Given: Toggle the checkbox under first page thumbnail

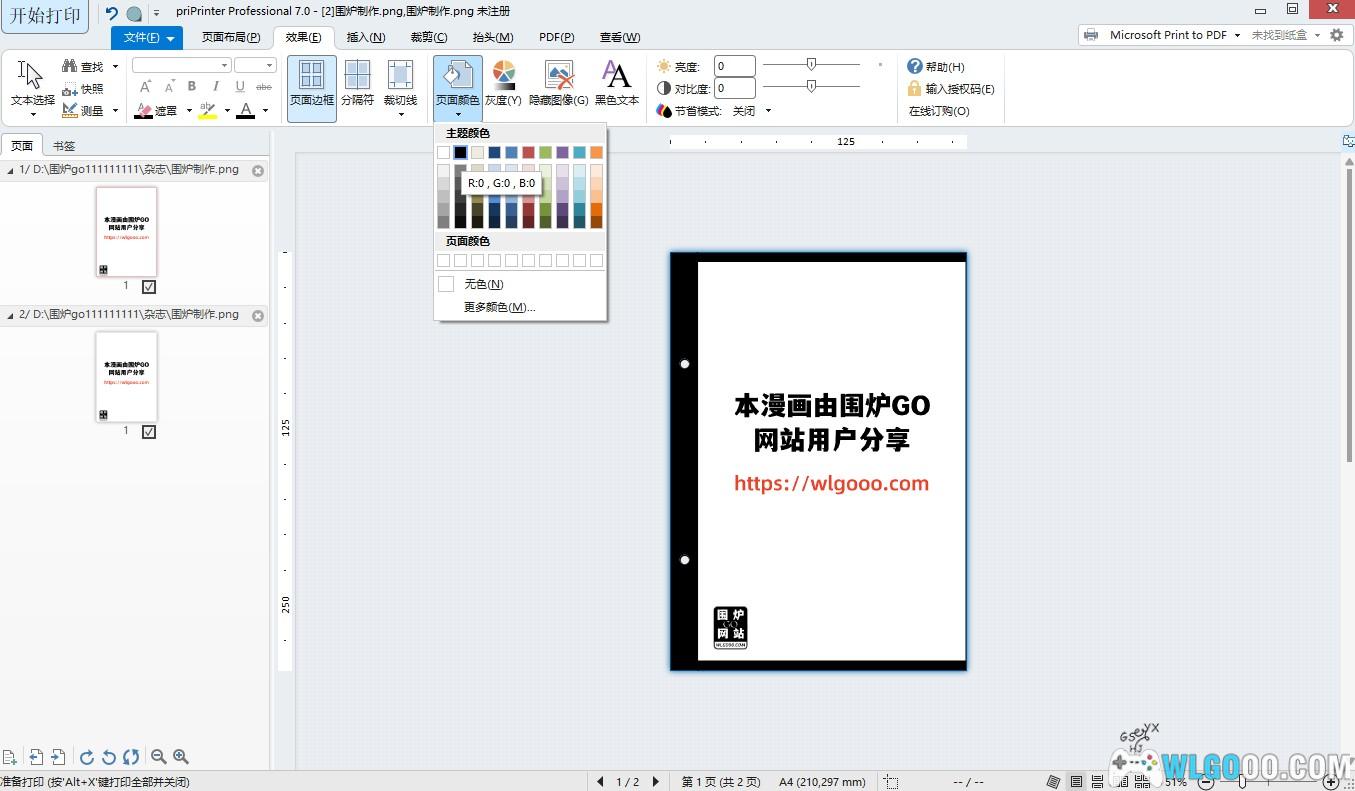Looking at the screenshot, I should [149, 287].
